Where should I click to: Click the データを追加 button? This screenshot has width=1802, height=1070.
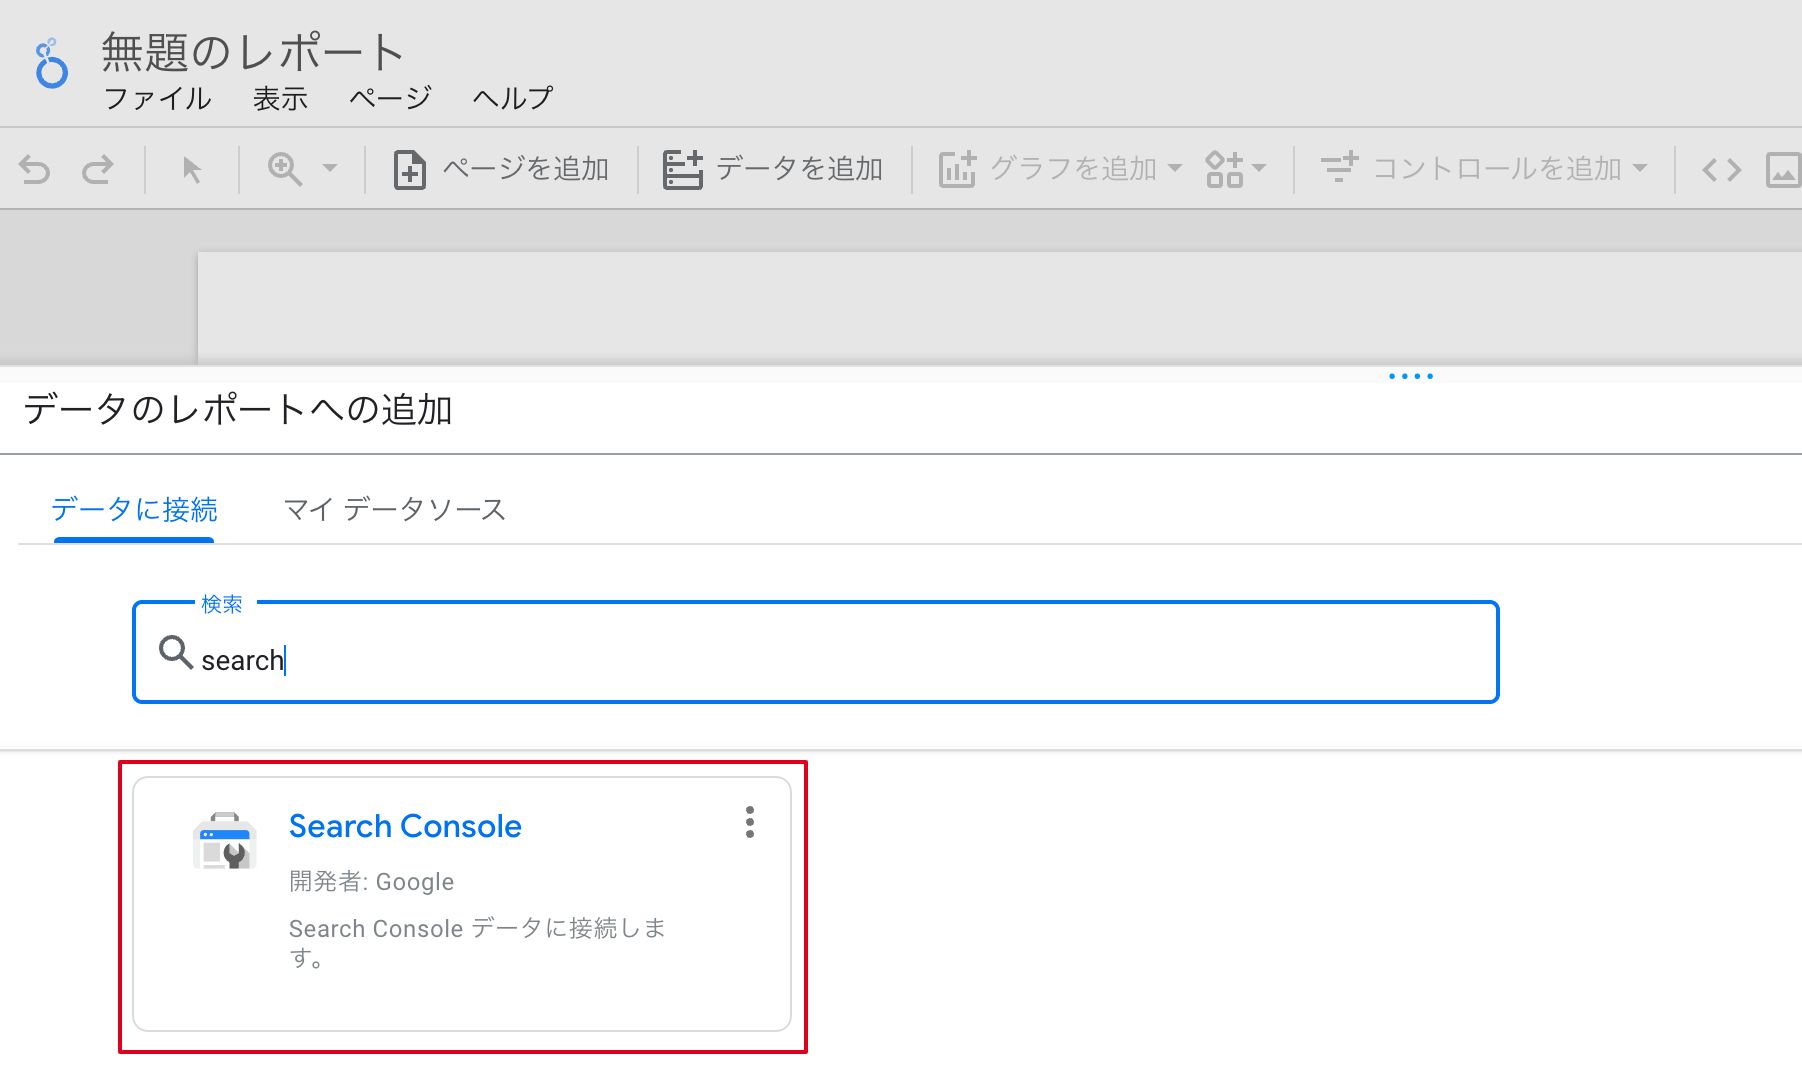click(773, 169)
